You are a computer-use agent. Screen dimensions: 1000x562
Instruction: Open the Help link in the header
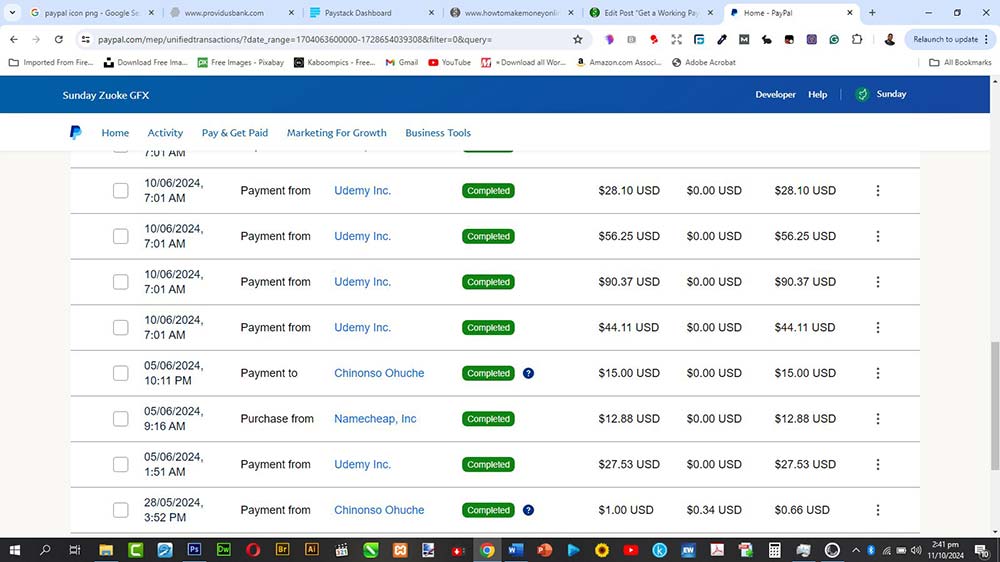click(x=817, y=94)
